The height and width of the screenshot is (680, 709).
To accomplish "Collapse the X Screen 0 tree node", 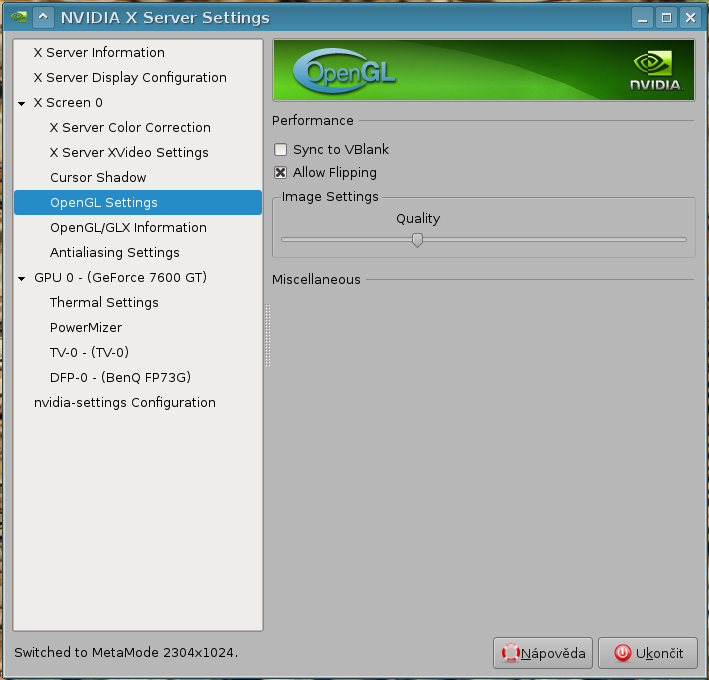I will (x=21, y=104).
